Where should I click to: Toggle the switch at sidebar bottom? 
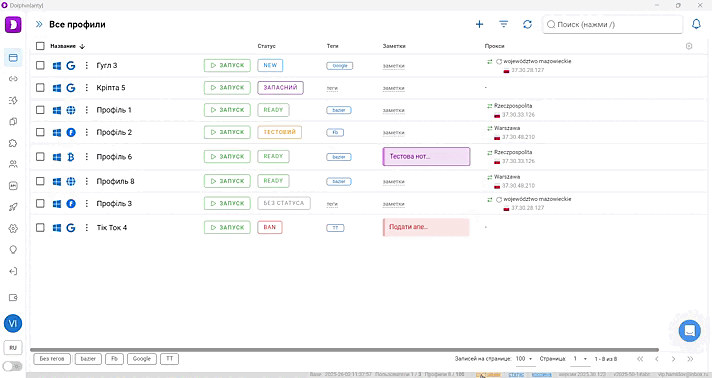tap(12, 366)
